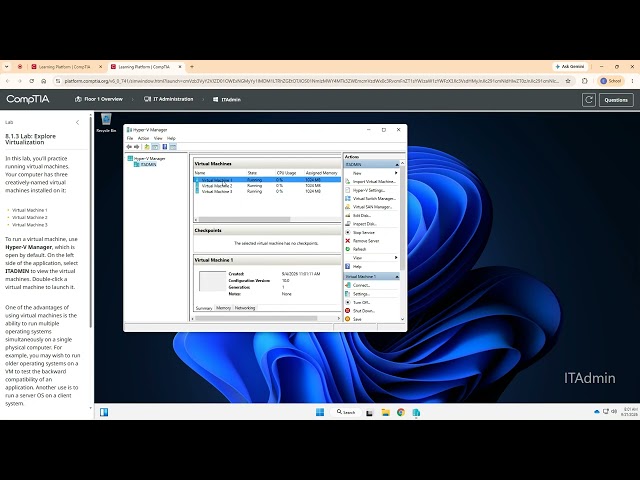
Task: Collapse the Virtual Machine 1 actions section
Action: tap(396, 277)
